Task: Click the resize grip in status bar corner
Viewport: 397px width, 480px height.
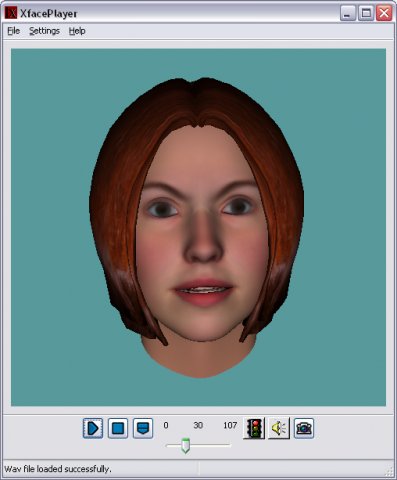Action: [x=389, y=471]
